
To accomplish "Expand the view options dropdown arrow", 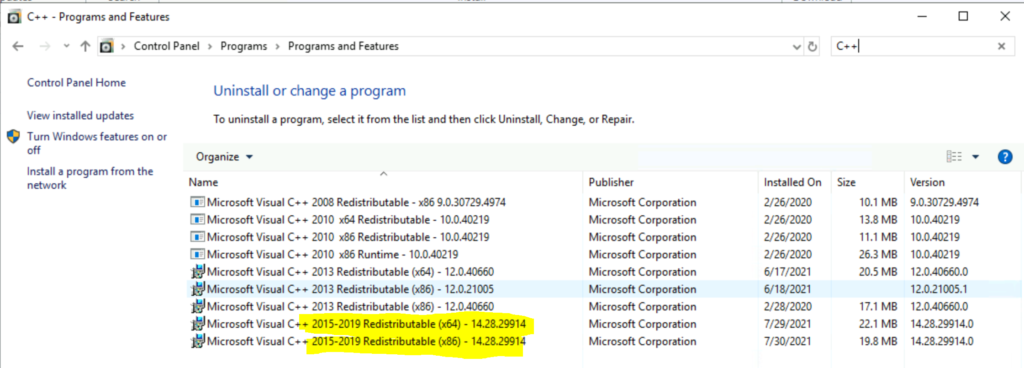I will (976, 157).
